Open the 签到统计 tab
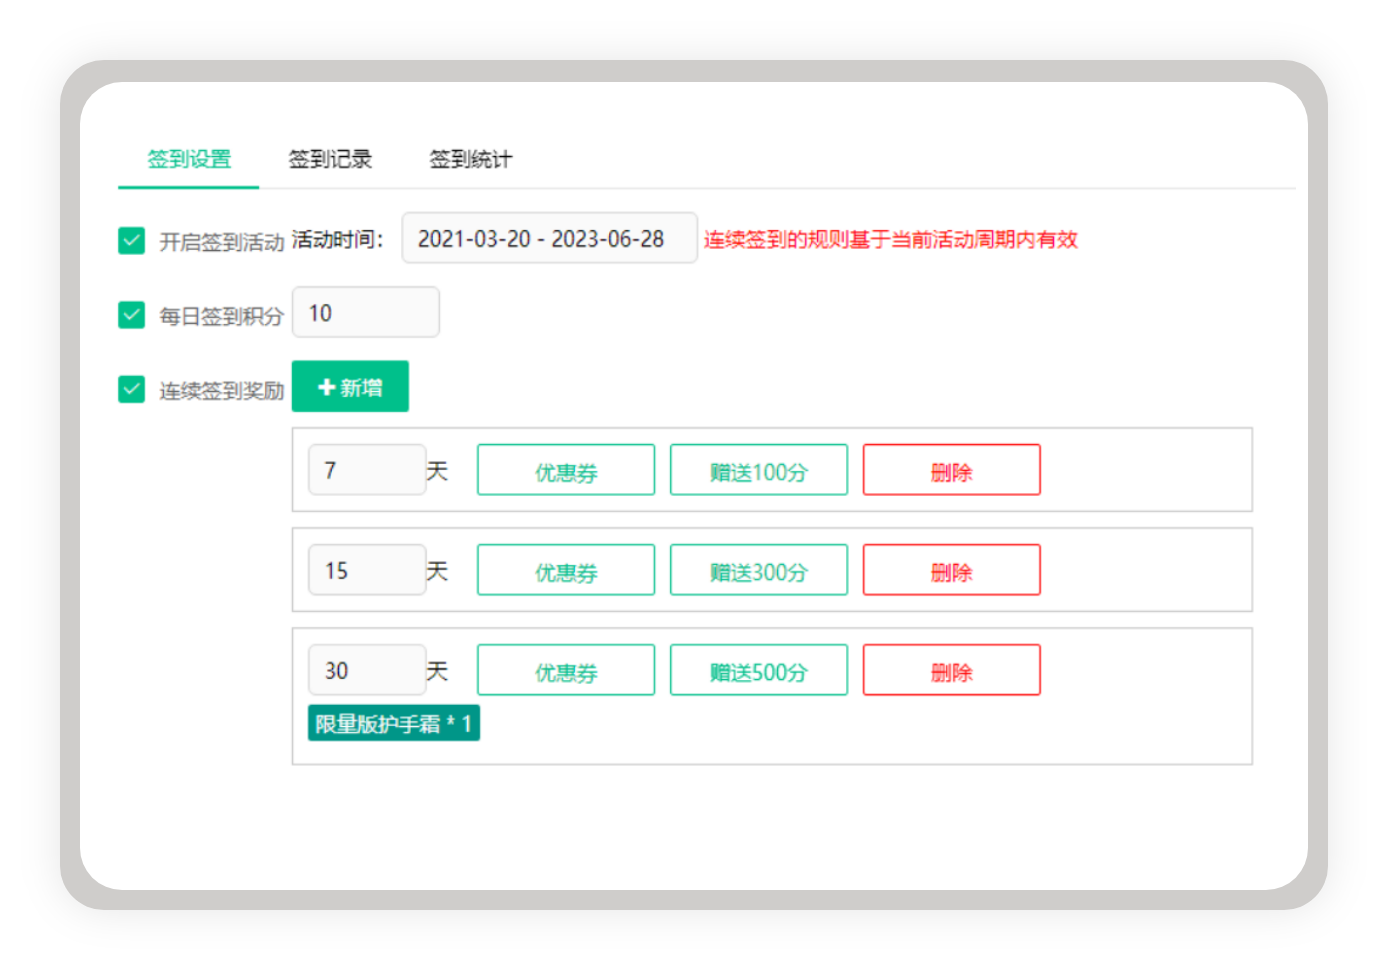 pyautogui.click(x=470, y=159)
